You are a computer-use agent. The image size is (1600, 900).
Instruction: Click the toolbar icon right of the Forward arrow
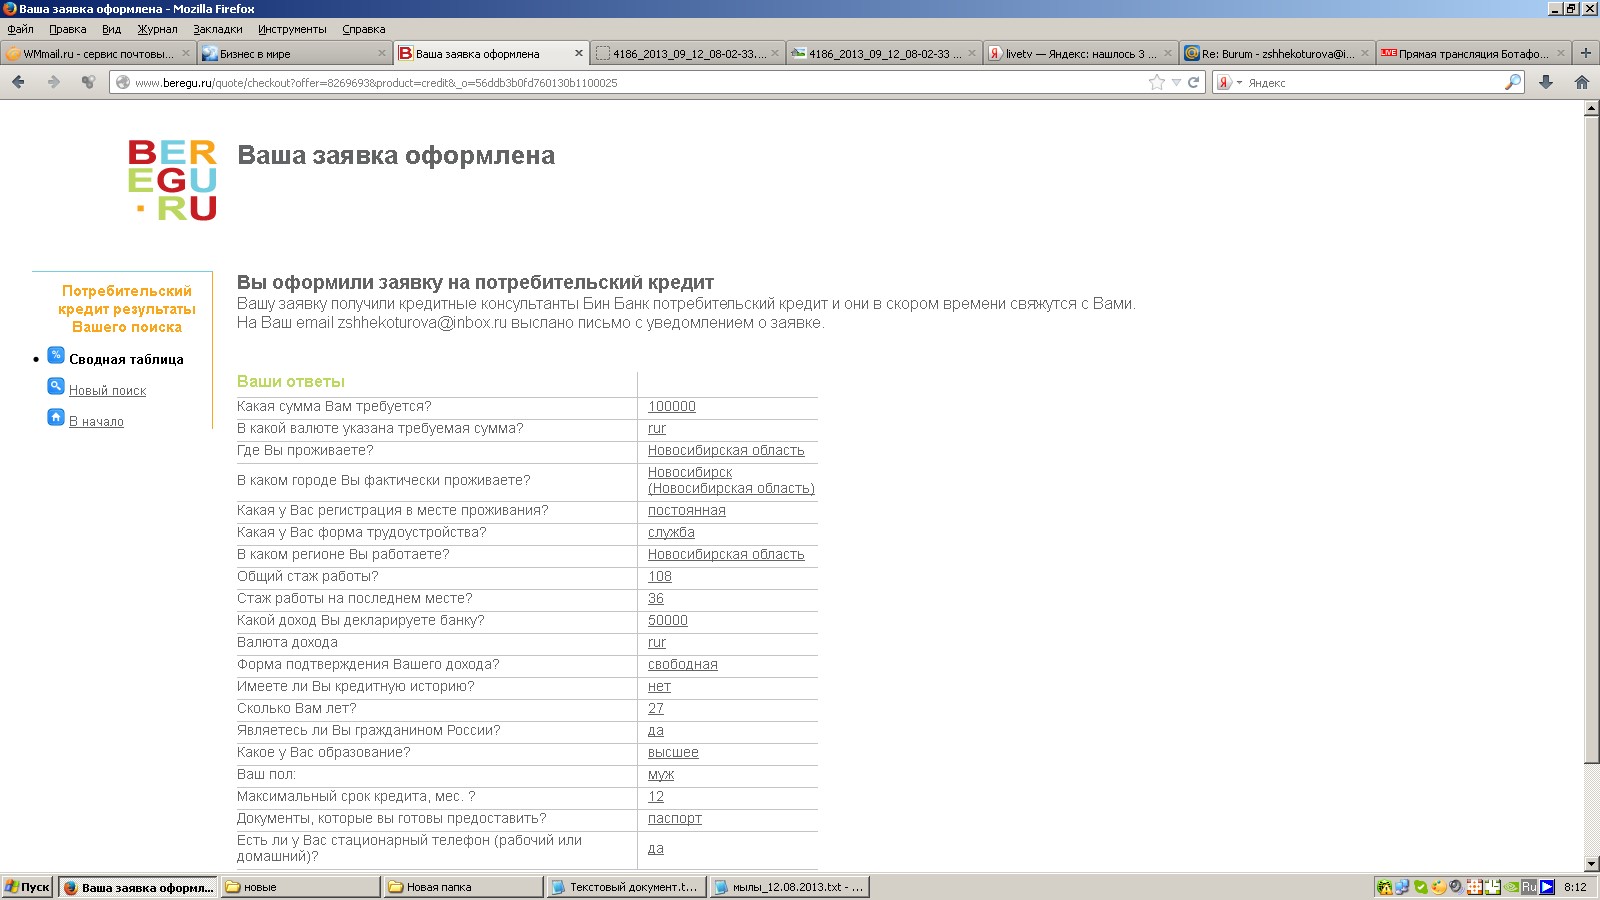pos(89,82)
